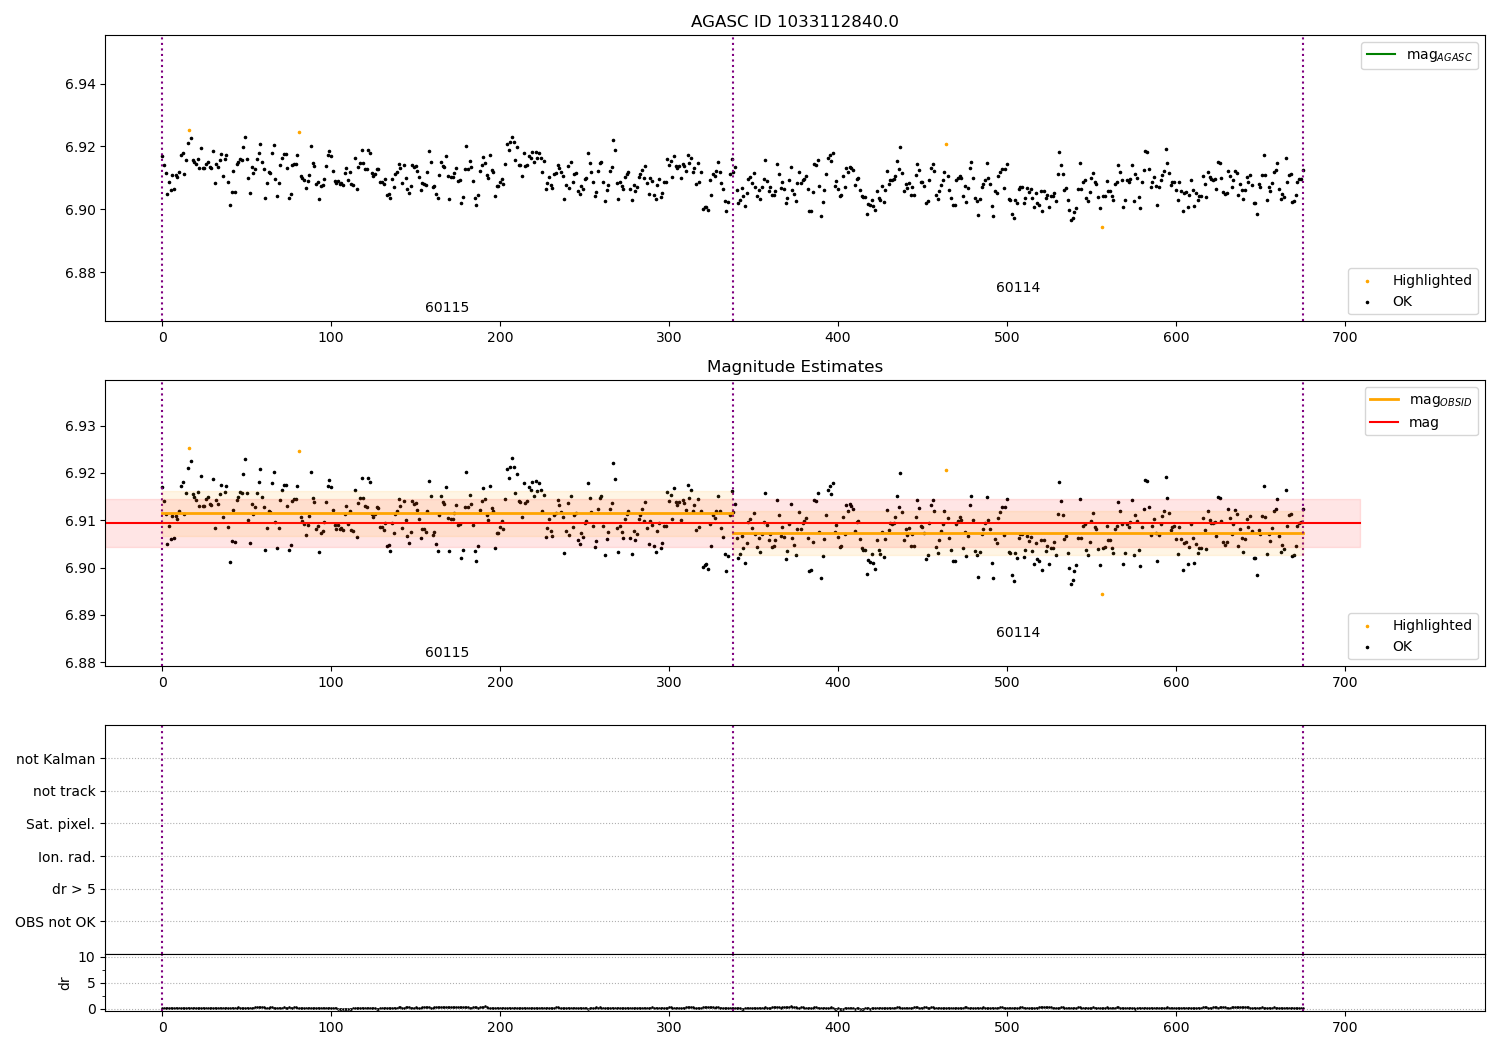This screenshot has width=1500, height=1050.
Task: Click the not Kalman row label
Action: click(56, 759)
